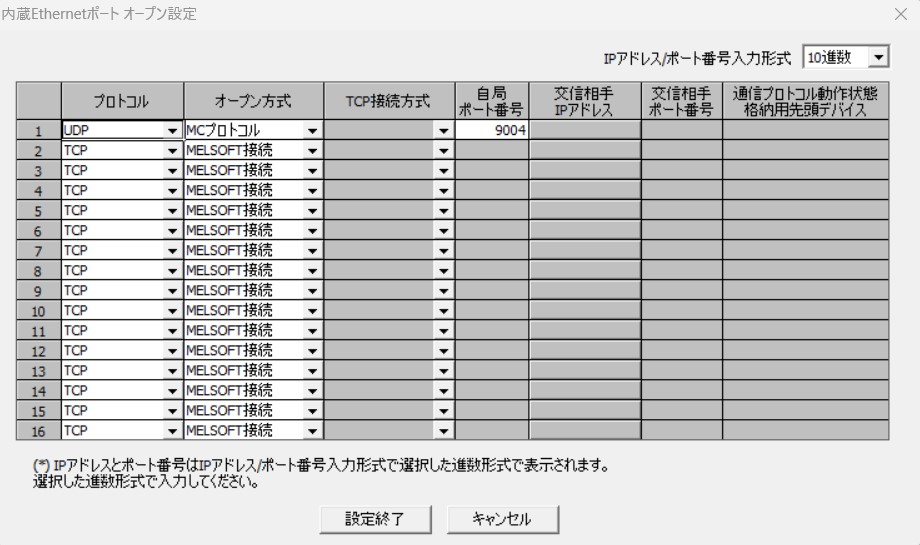Open row 16 protocol dropdown (TCP)

pyautogui.click(x=122, y=430)
